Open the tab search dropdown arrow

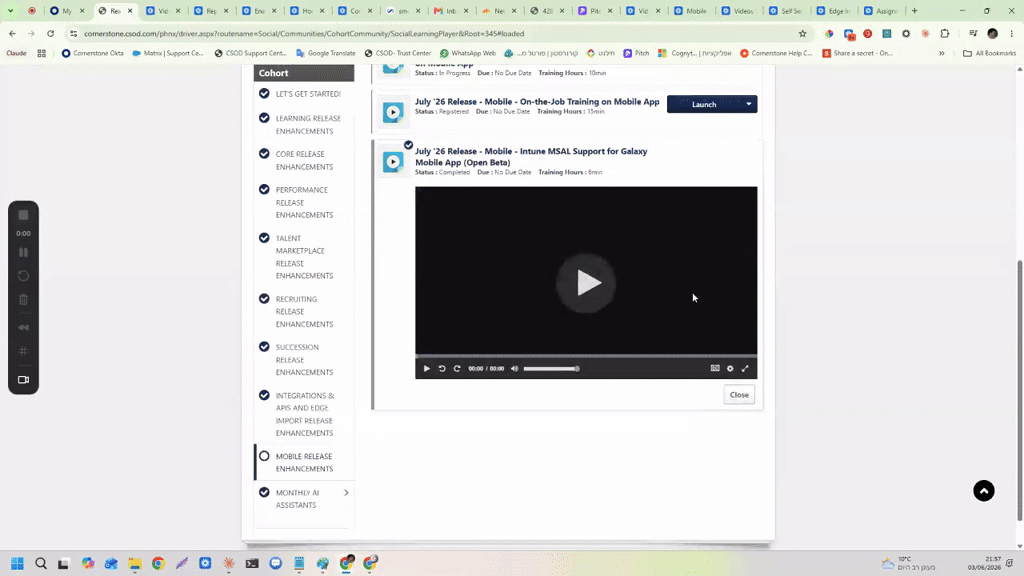(10, 10)
